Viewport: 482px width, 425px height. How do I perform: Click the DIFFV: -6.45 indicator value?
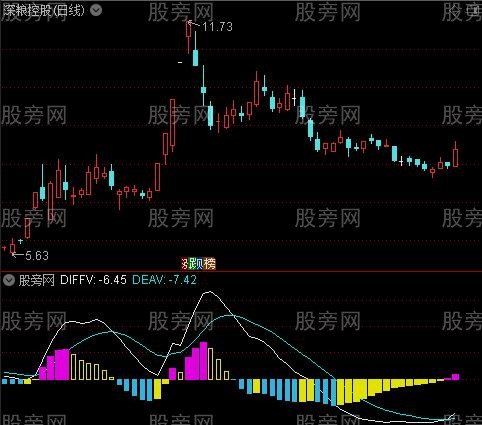coord(93,280)
